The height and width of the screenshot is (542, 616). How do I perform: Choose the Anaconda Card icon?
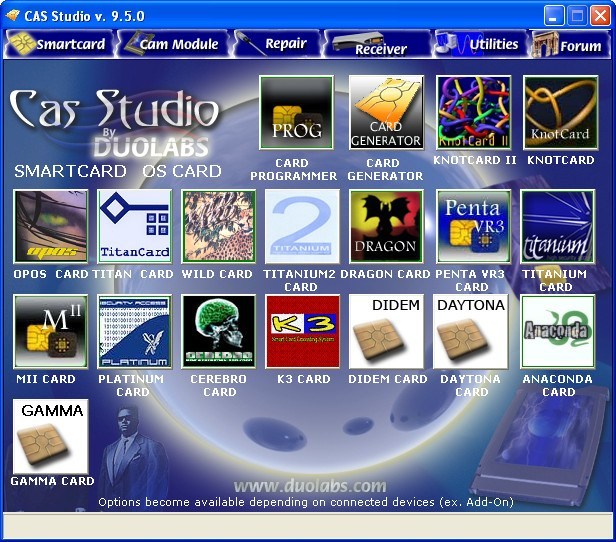[x=557, y=331]
